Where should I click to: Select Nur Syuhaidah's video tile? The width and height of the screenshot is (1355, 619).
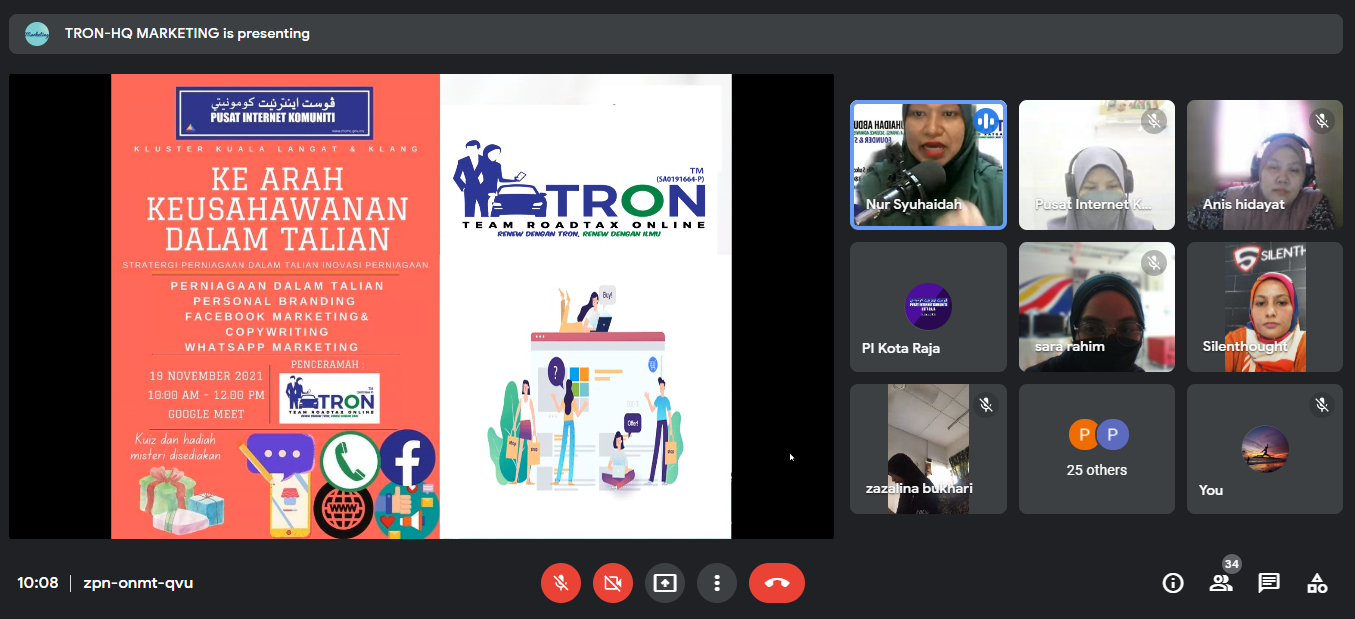tap(928, 165)
